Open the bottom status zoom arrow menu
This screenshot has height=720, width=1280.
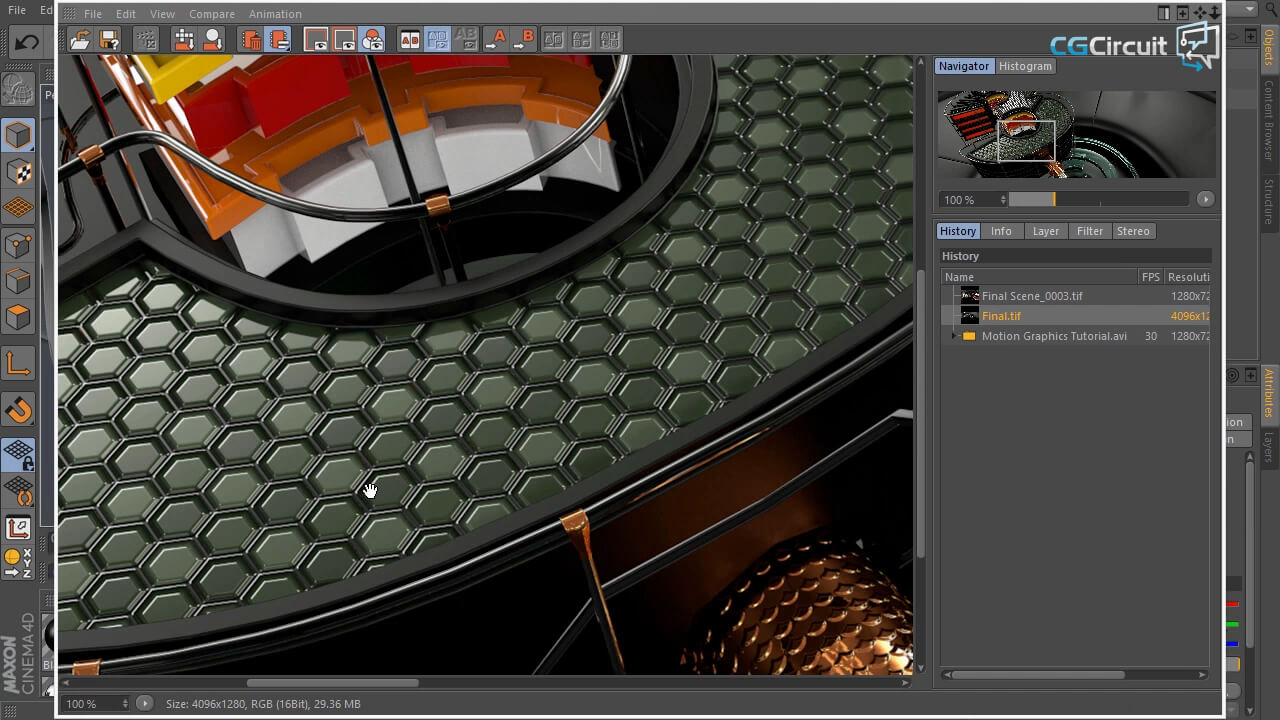(x=144, y=704)
